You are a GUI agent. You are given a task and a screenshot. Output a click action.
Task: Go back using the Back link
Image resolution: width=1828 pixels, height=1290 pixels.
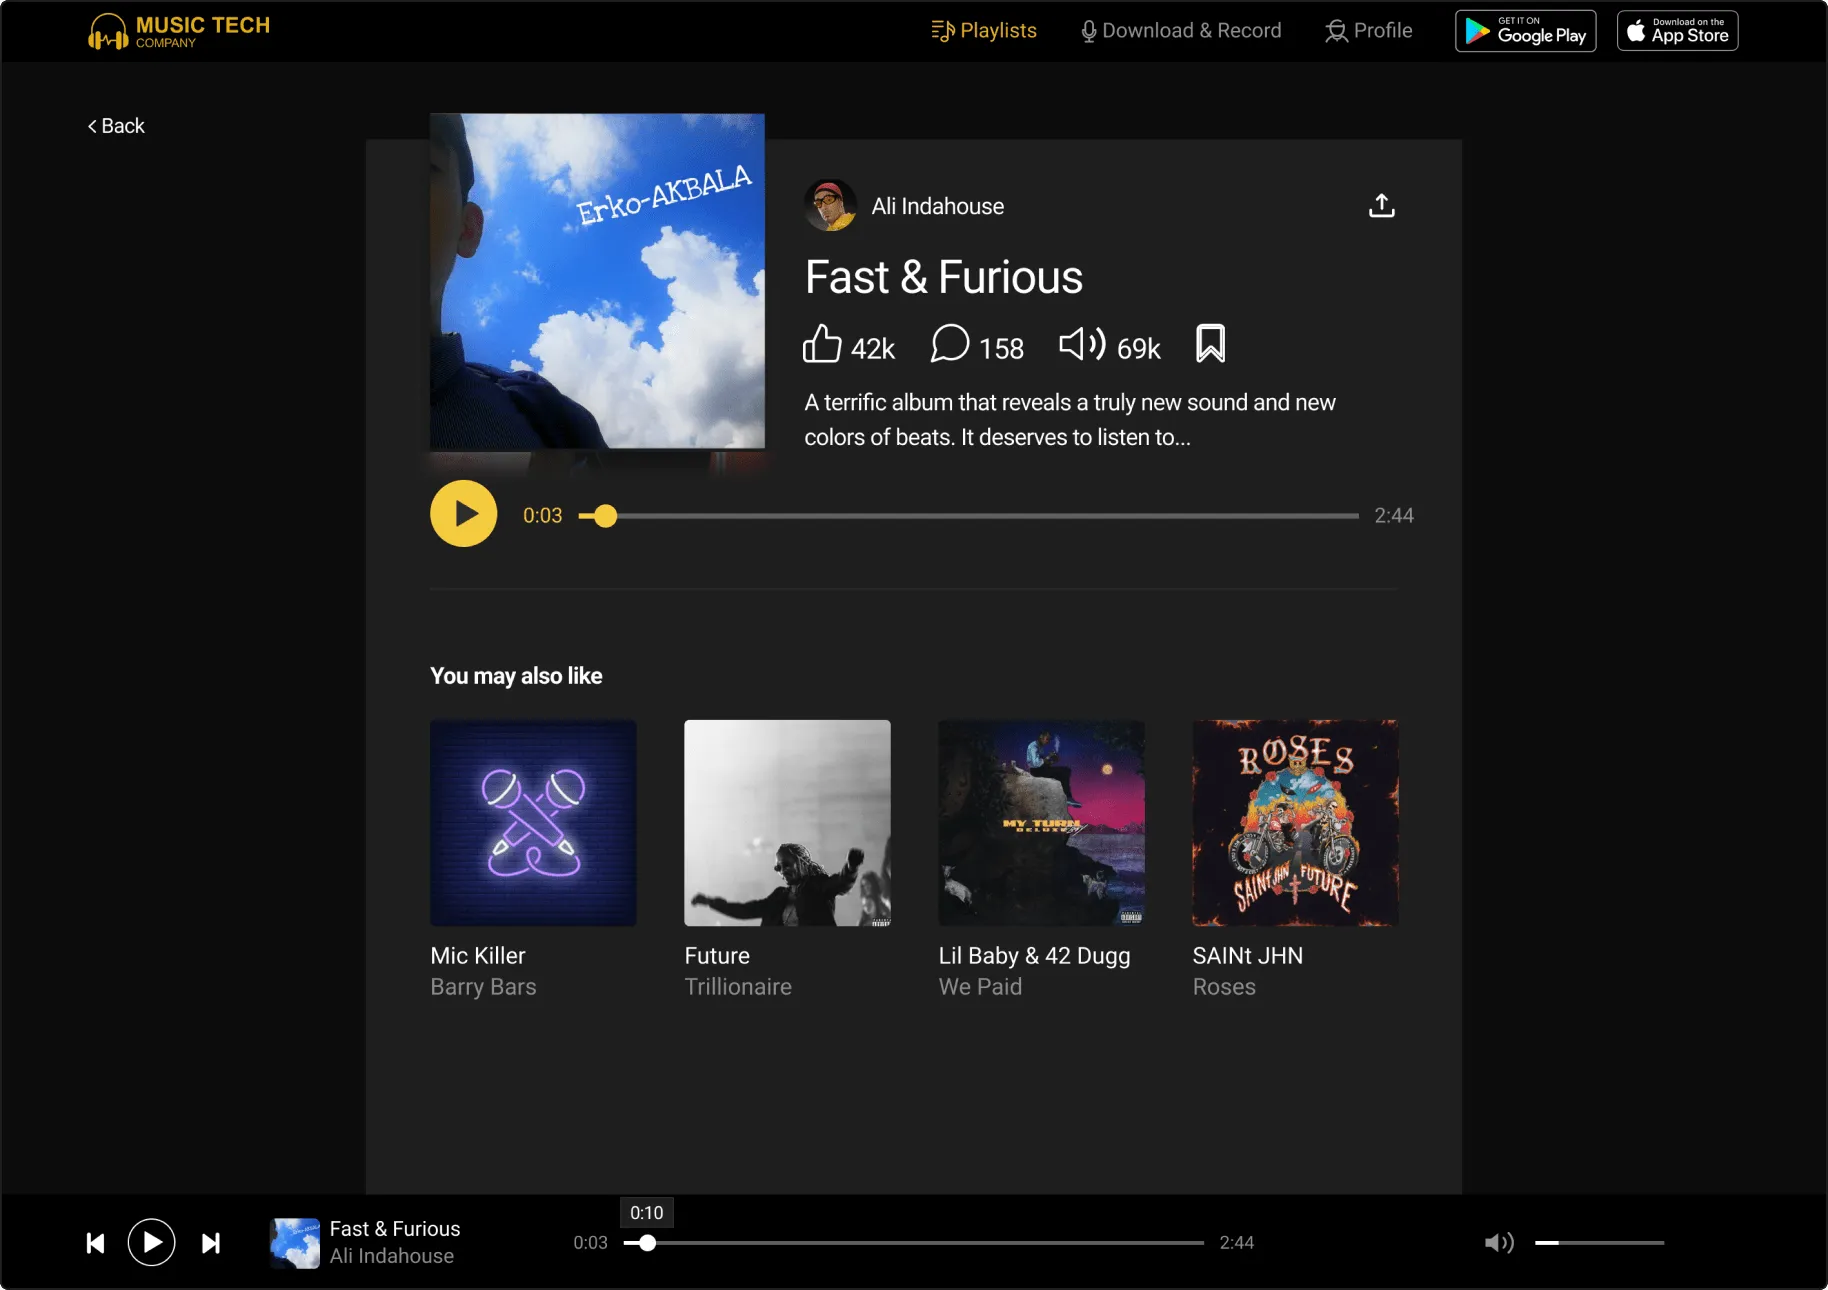(x=116, y=126)
